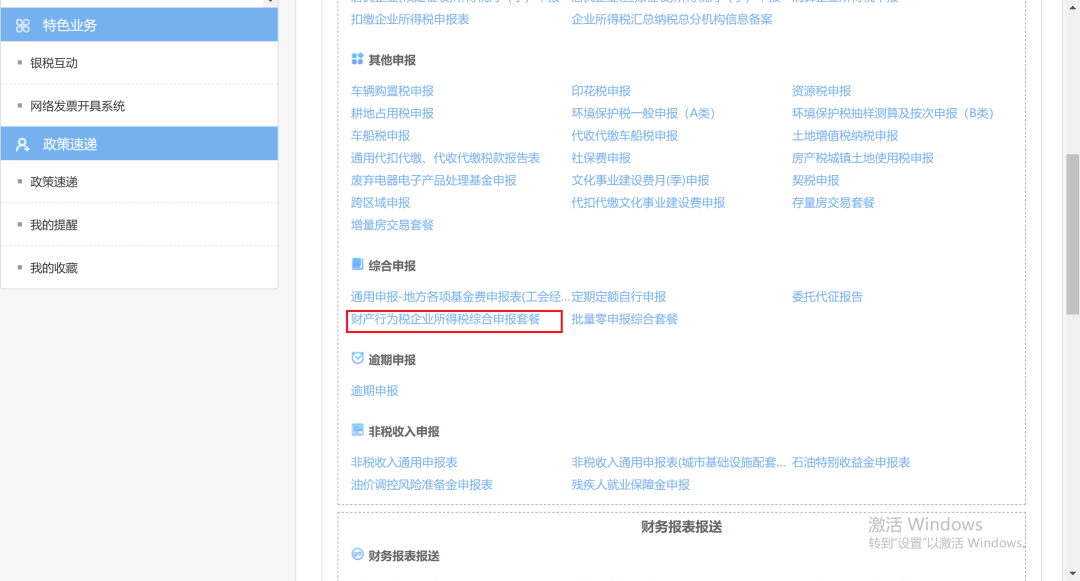Select 耕地占用税申报
Viewport: 1080px width, 581px height.
pyautogui.click(x=392, y=113)
